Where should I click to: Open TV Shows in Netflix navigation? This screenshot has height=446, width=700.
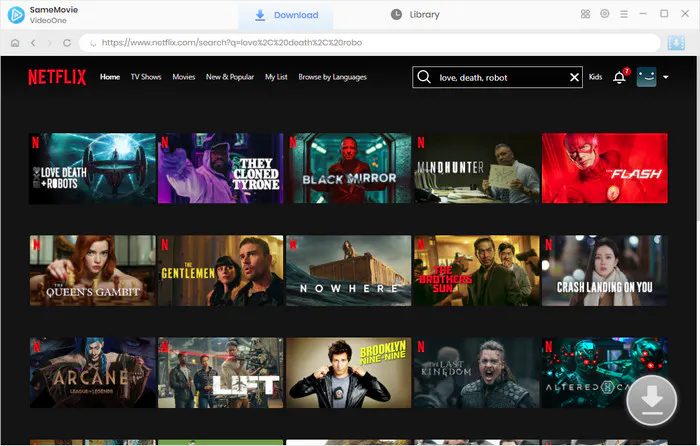[146, 77]
